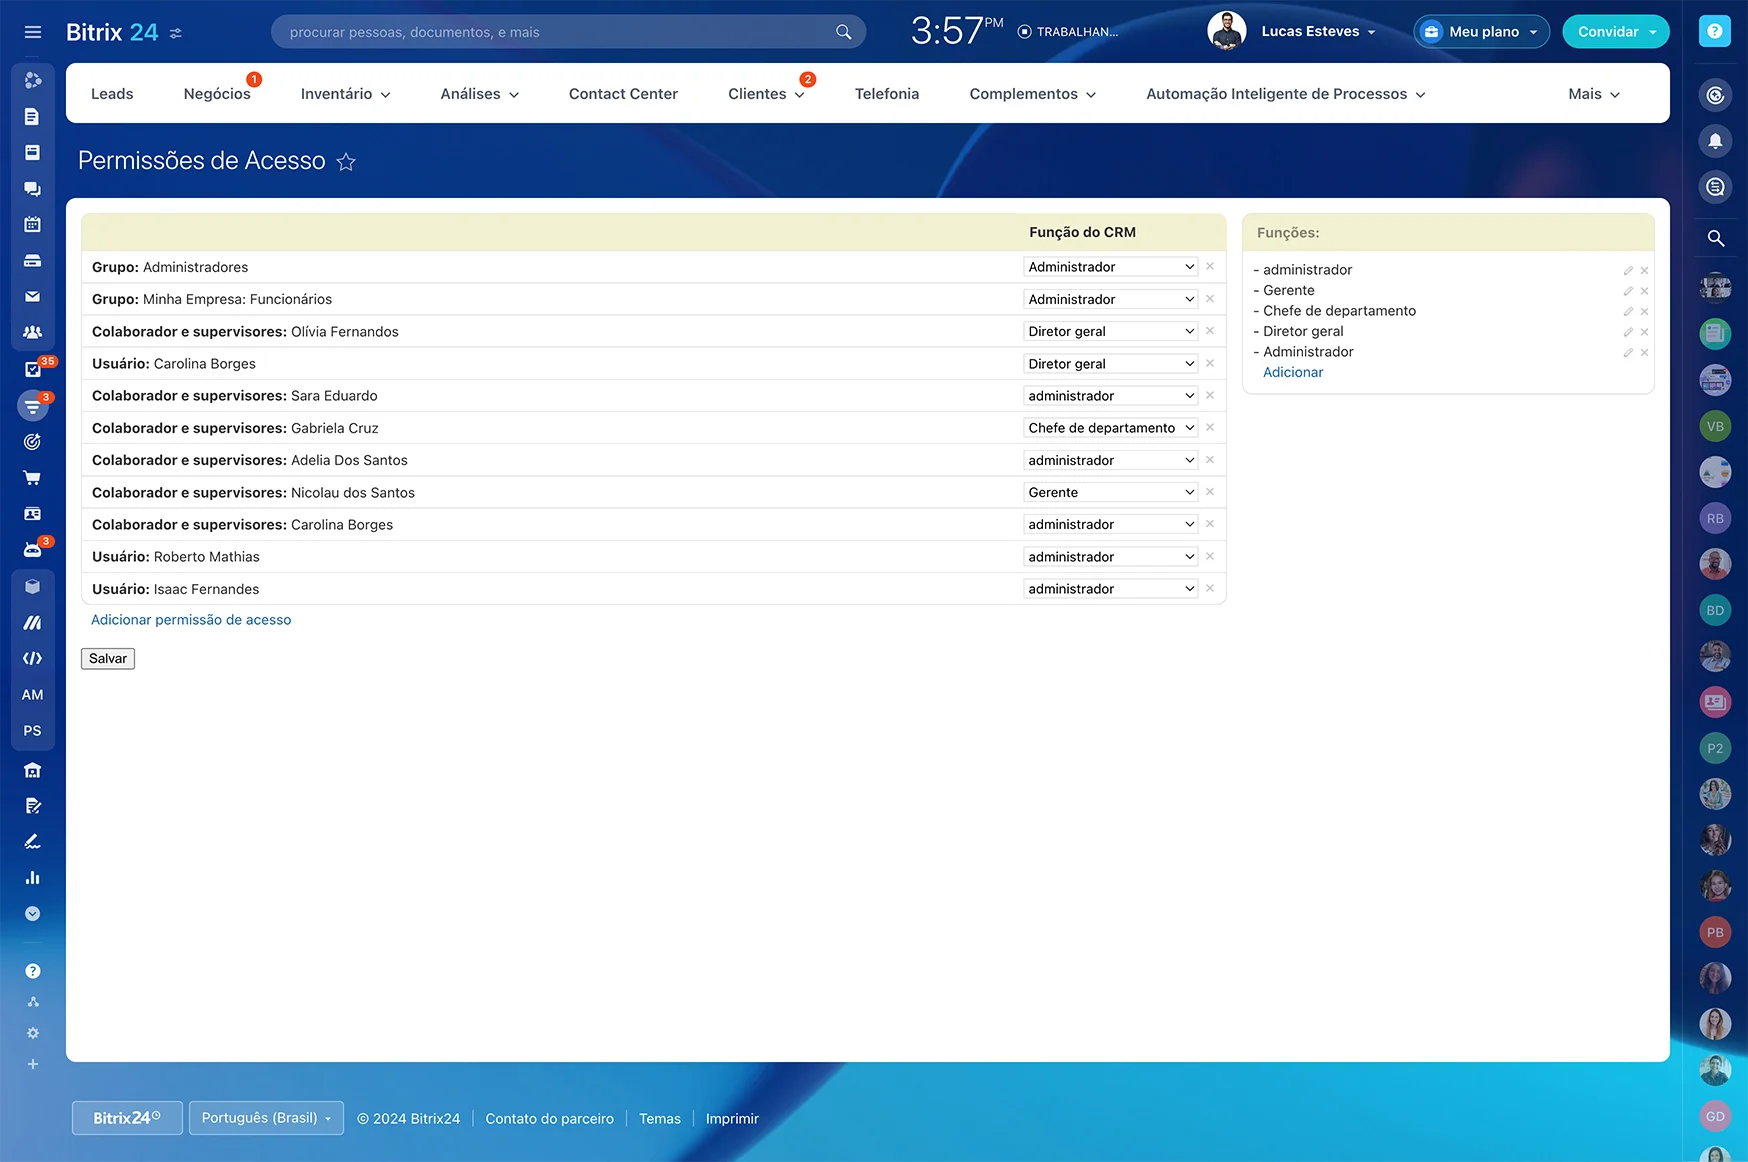Edit the Gerente role with its pencil icon
The width and height of the screenshot is (1748, 1162).
1628,290
